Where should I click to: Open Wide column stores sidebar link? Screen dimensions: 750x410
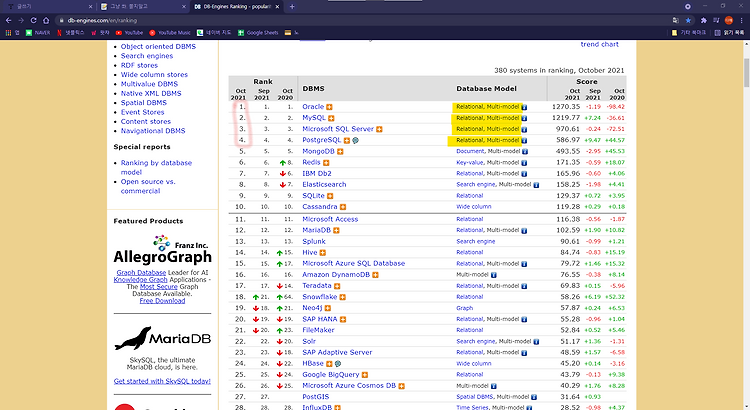[x=154, y=75]
